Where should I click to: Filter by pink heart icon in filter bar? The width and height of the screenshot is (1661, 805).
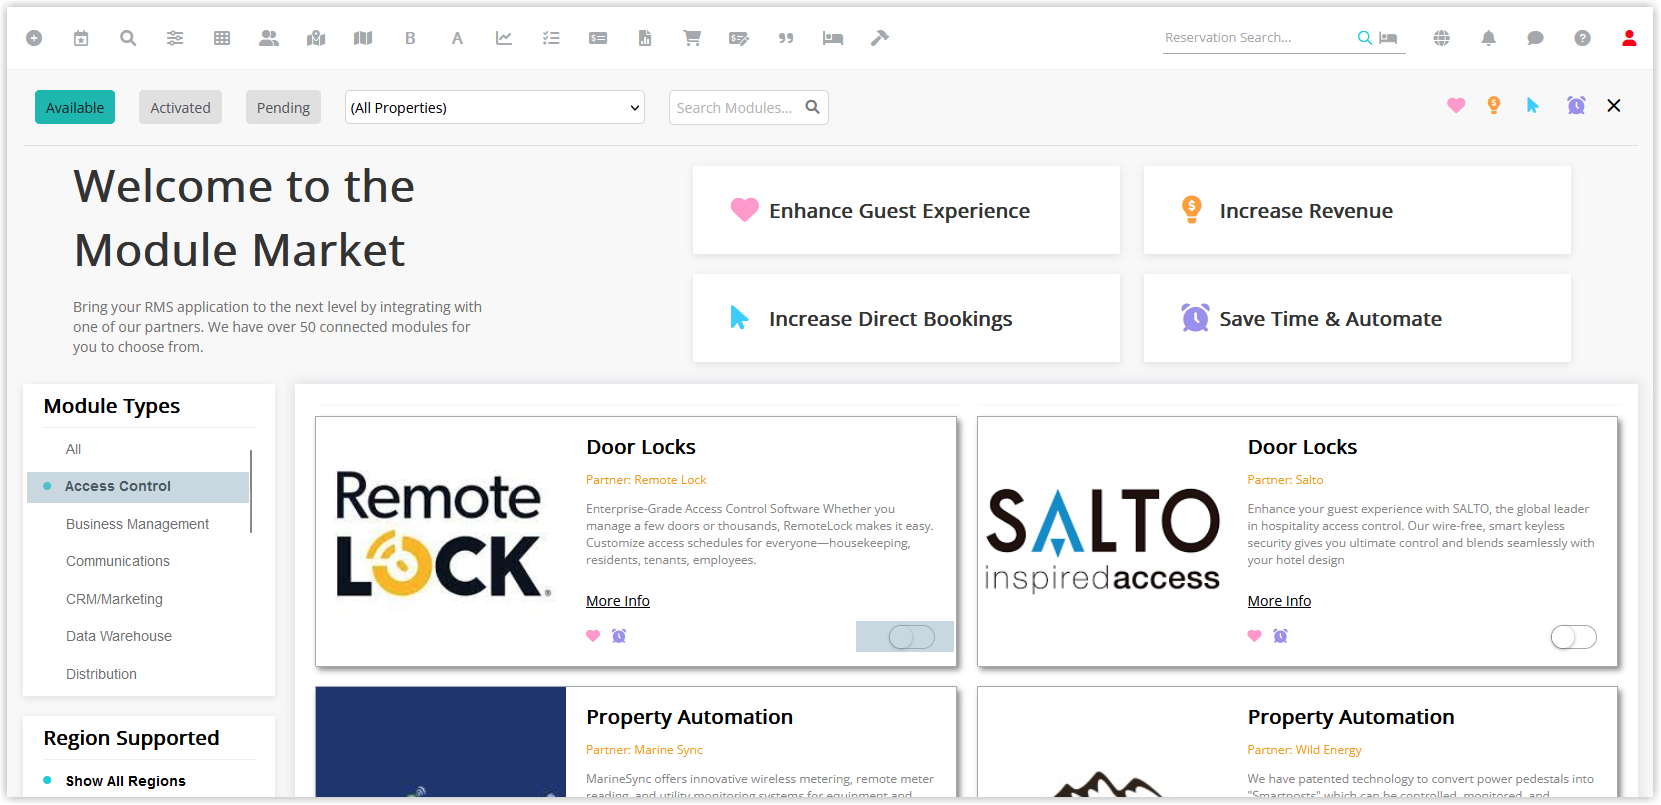coord(1456,106)
